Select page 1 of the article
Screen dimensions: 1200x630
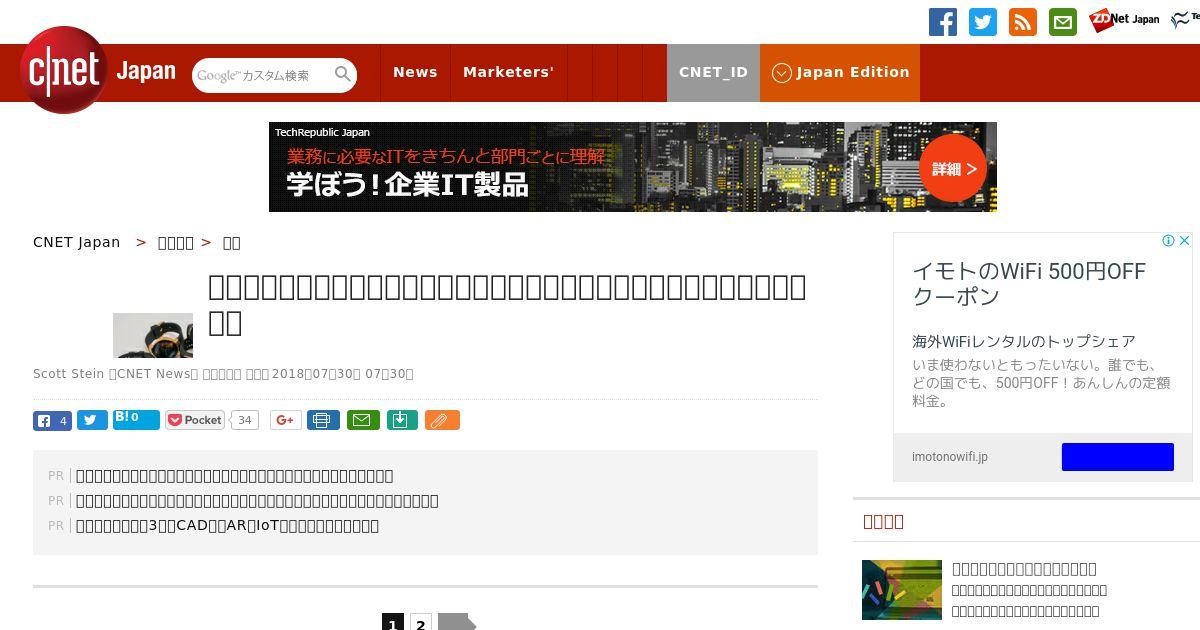pyautogui.click(x=393, y=624)
